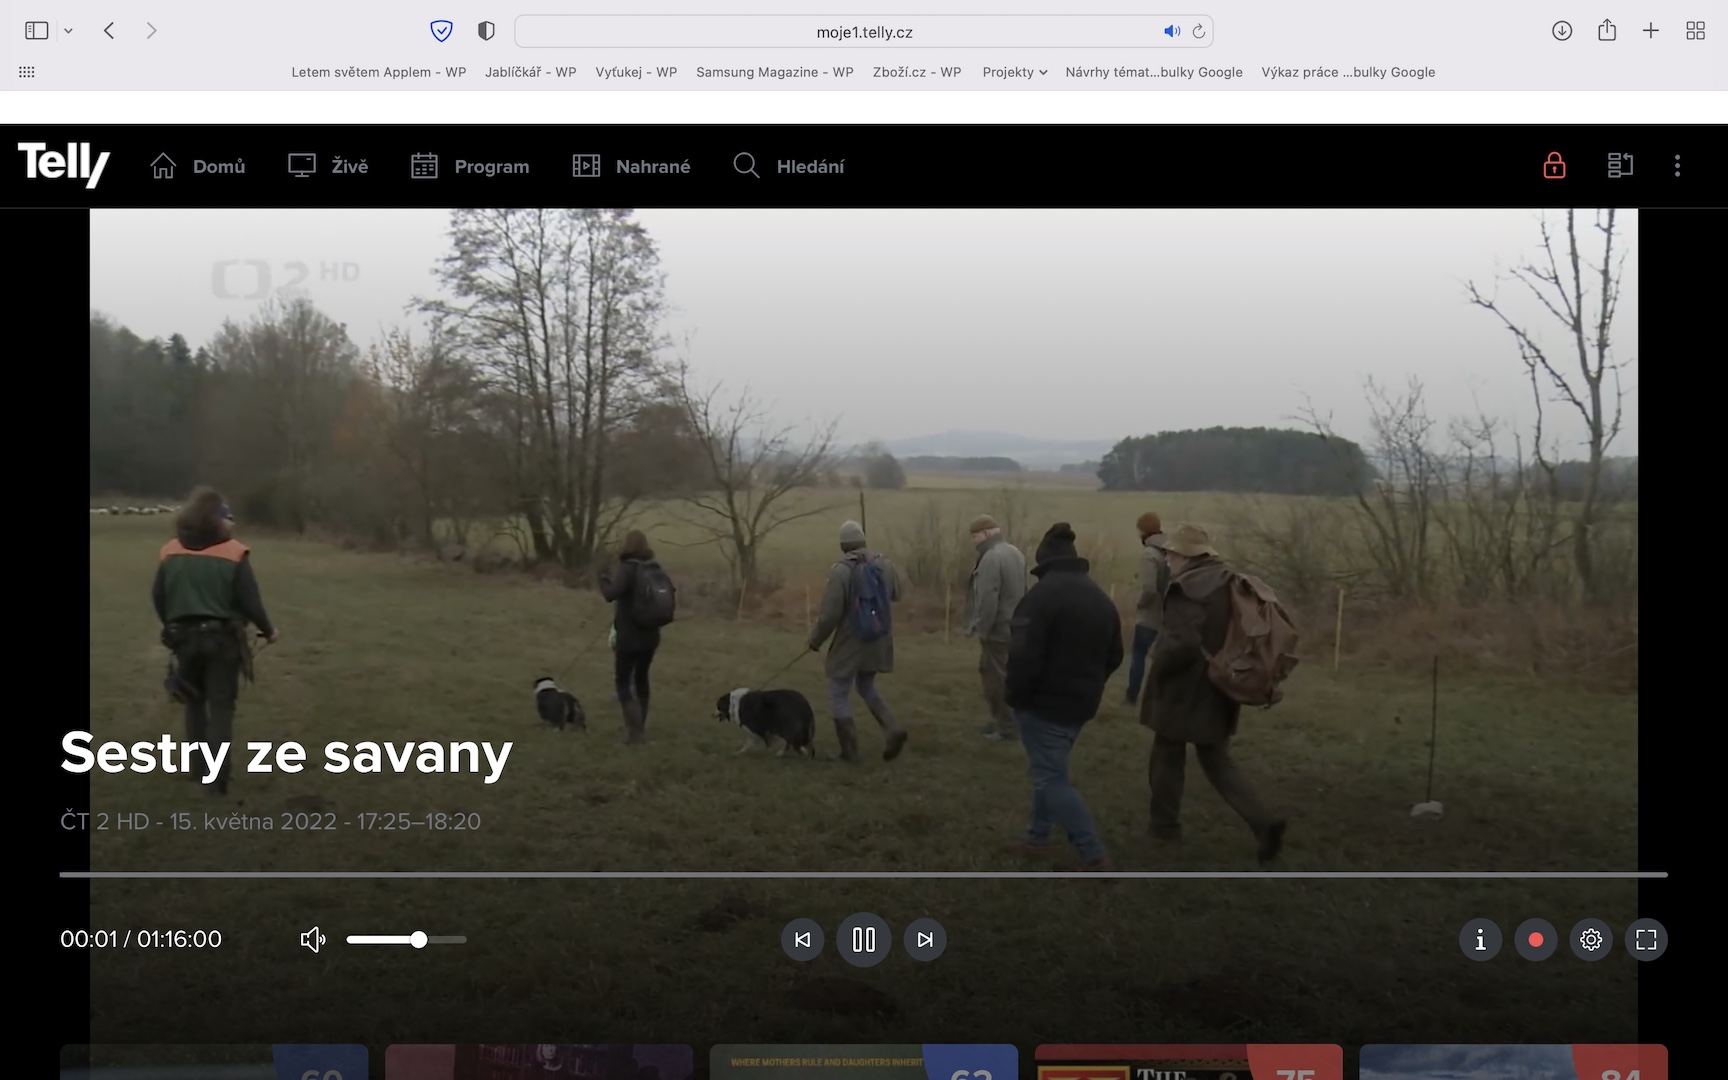Show the tab overview grid

click(x=1695, y=31)
